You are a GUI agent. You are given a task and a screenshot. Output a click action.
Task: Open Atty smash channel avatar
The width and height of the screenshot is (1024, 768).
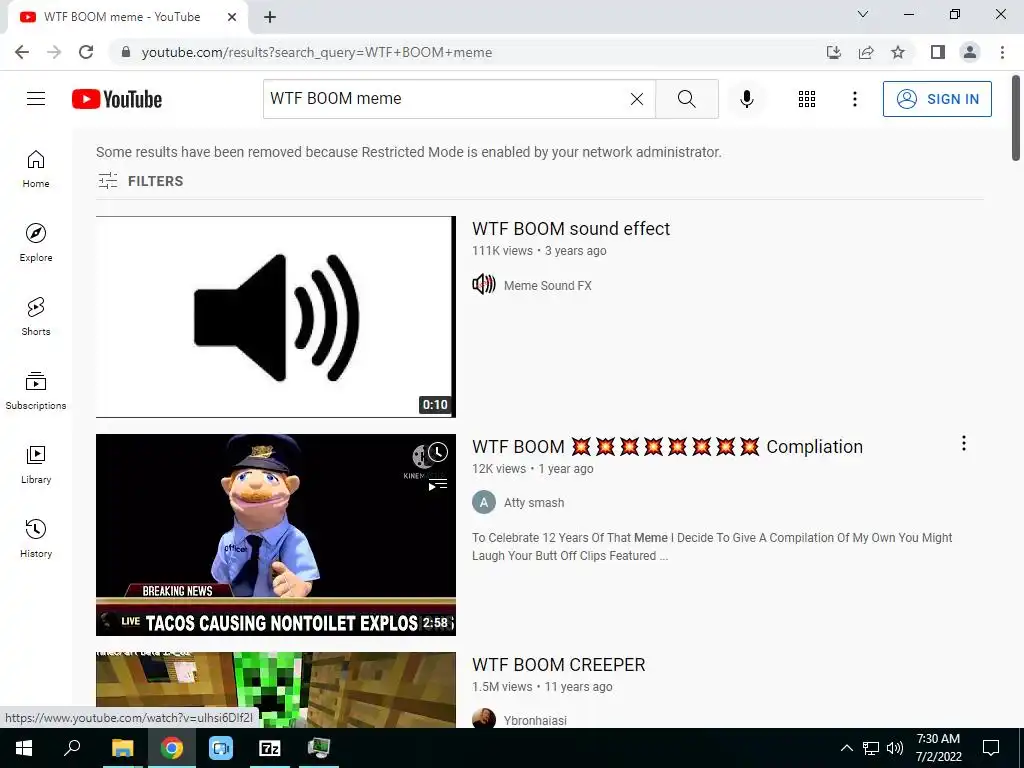click(x=484, y=502)
